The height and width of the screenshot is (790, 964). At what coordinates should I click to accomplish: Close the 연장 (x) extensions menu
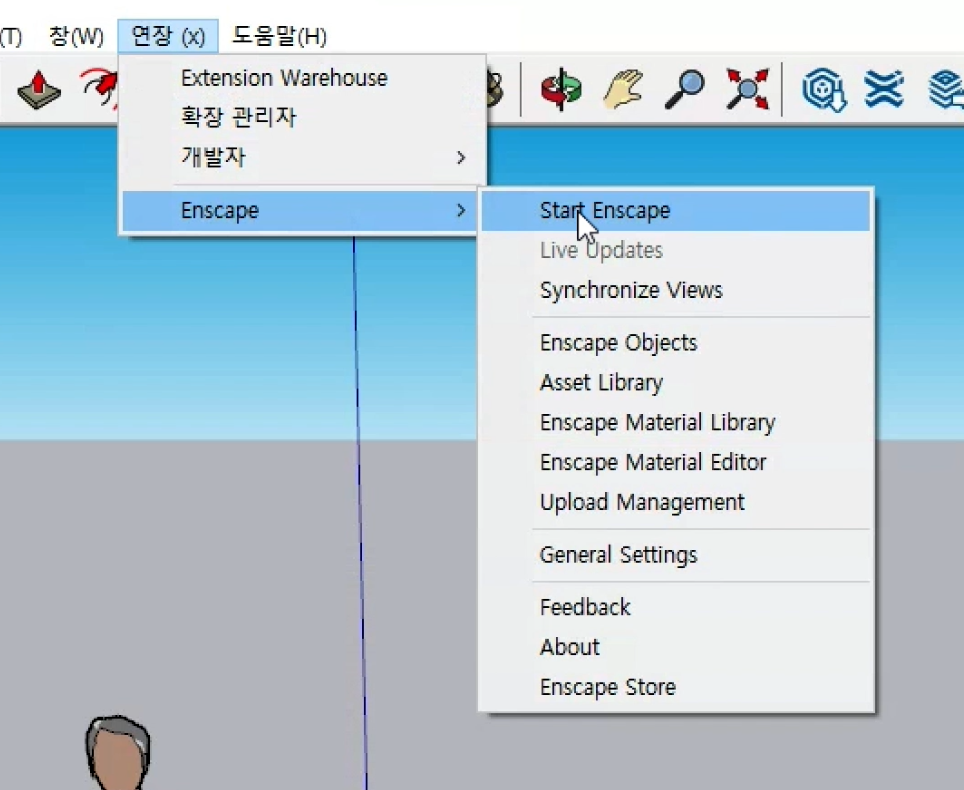[x=168, y=36]
